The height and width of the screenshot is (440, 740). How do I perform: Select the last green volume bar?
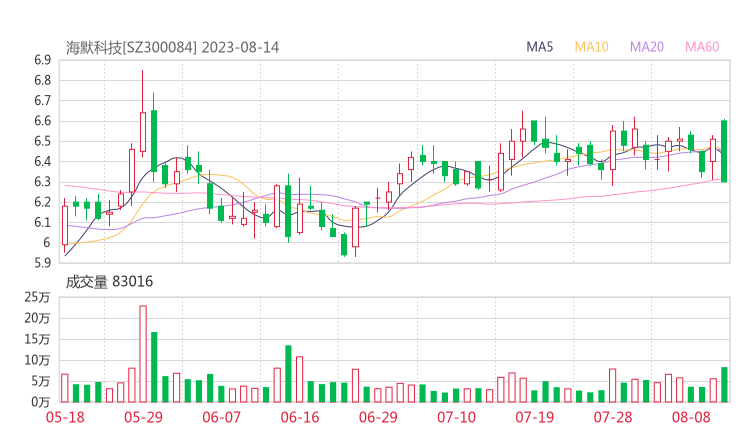tap(724, 385)
